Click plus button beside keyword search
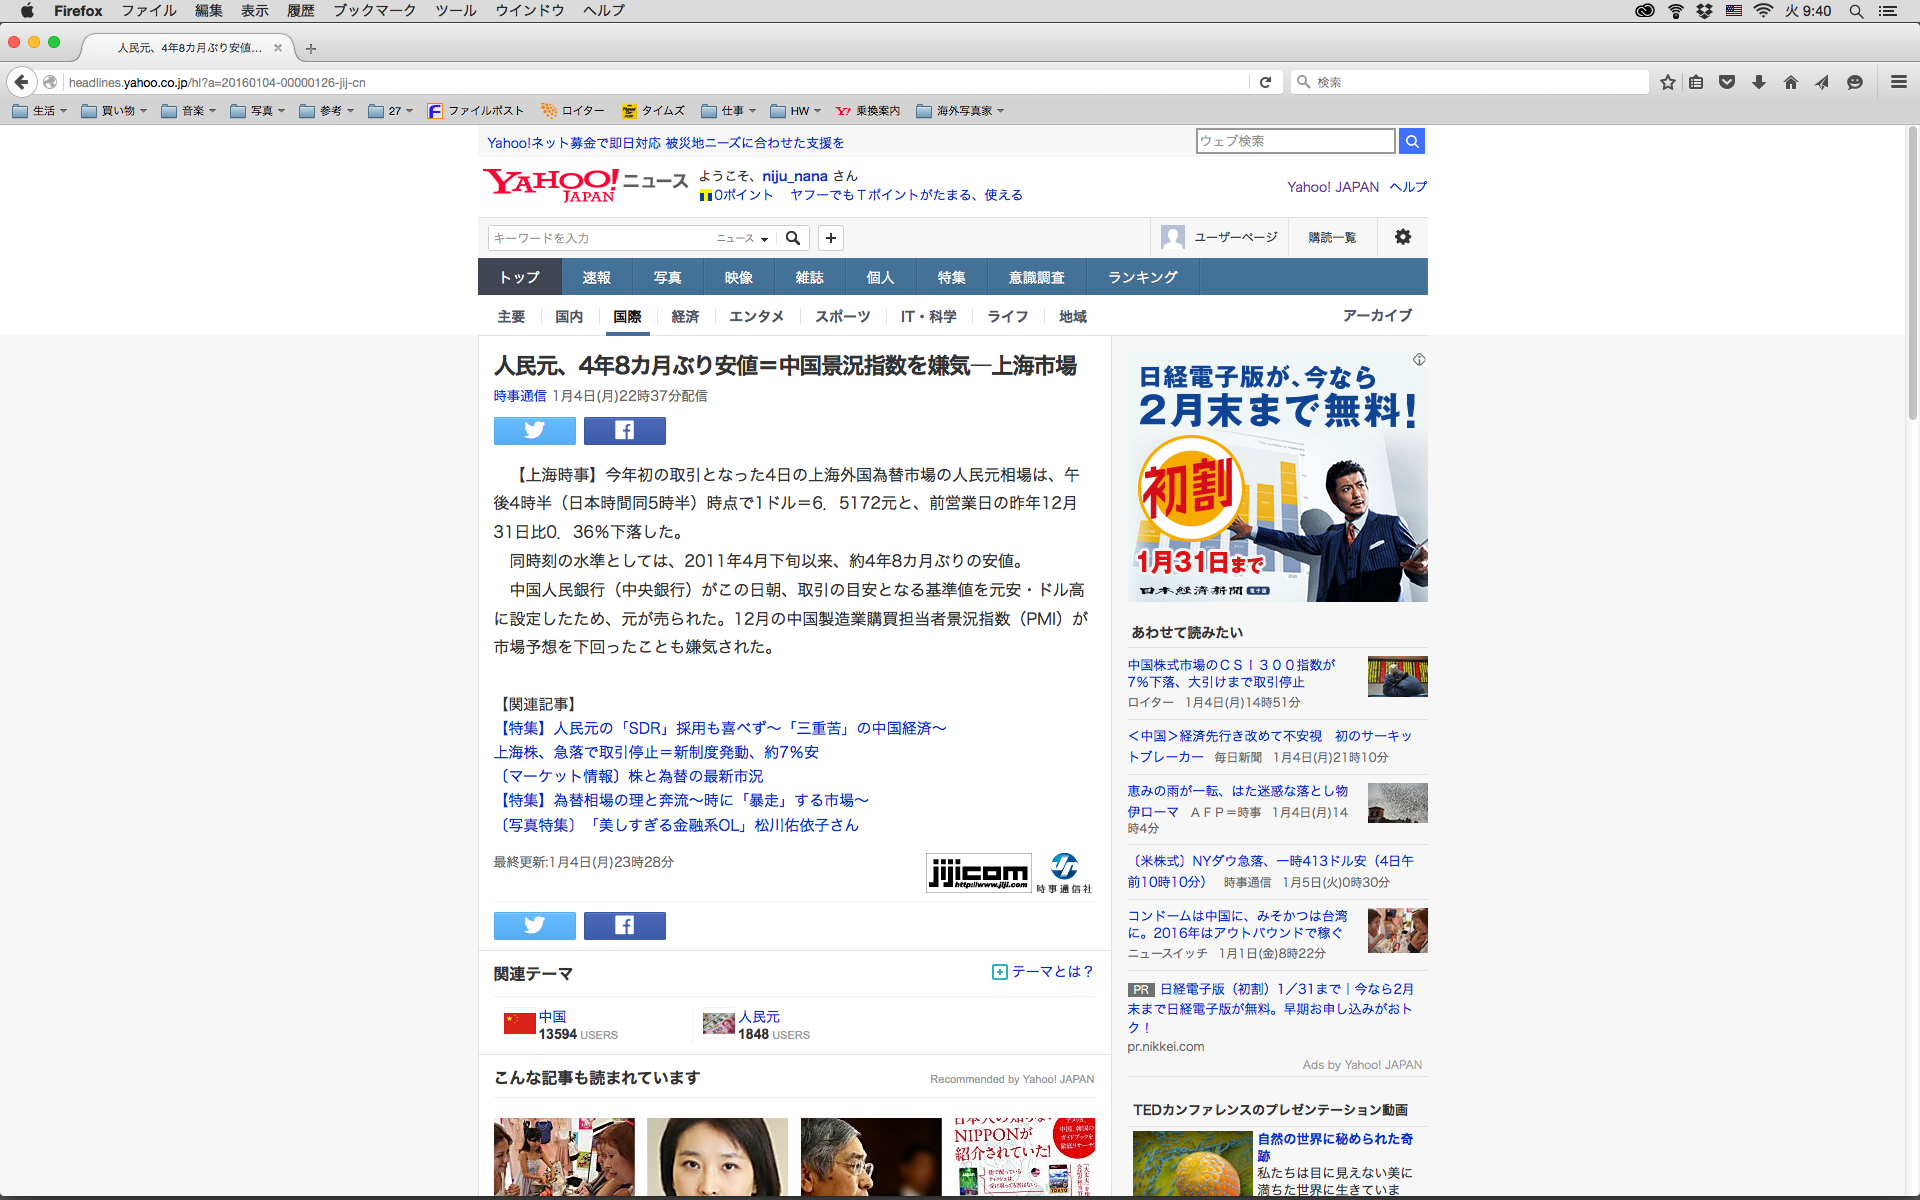Image resolution: width=1920 pixels, height=1200 pixels. click(x=830, y=238)
